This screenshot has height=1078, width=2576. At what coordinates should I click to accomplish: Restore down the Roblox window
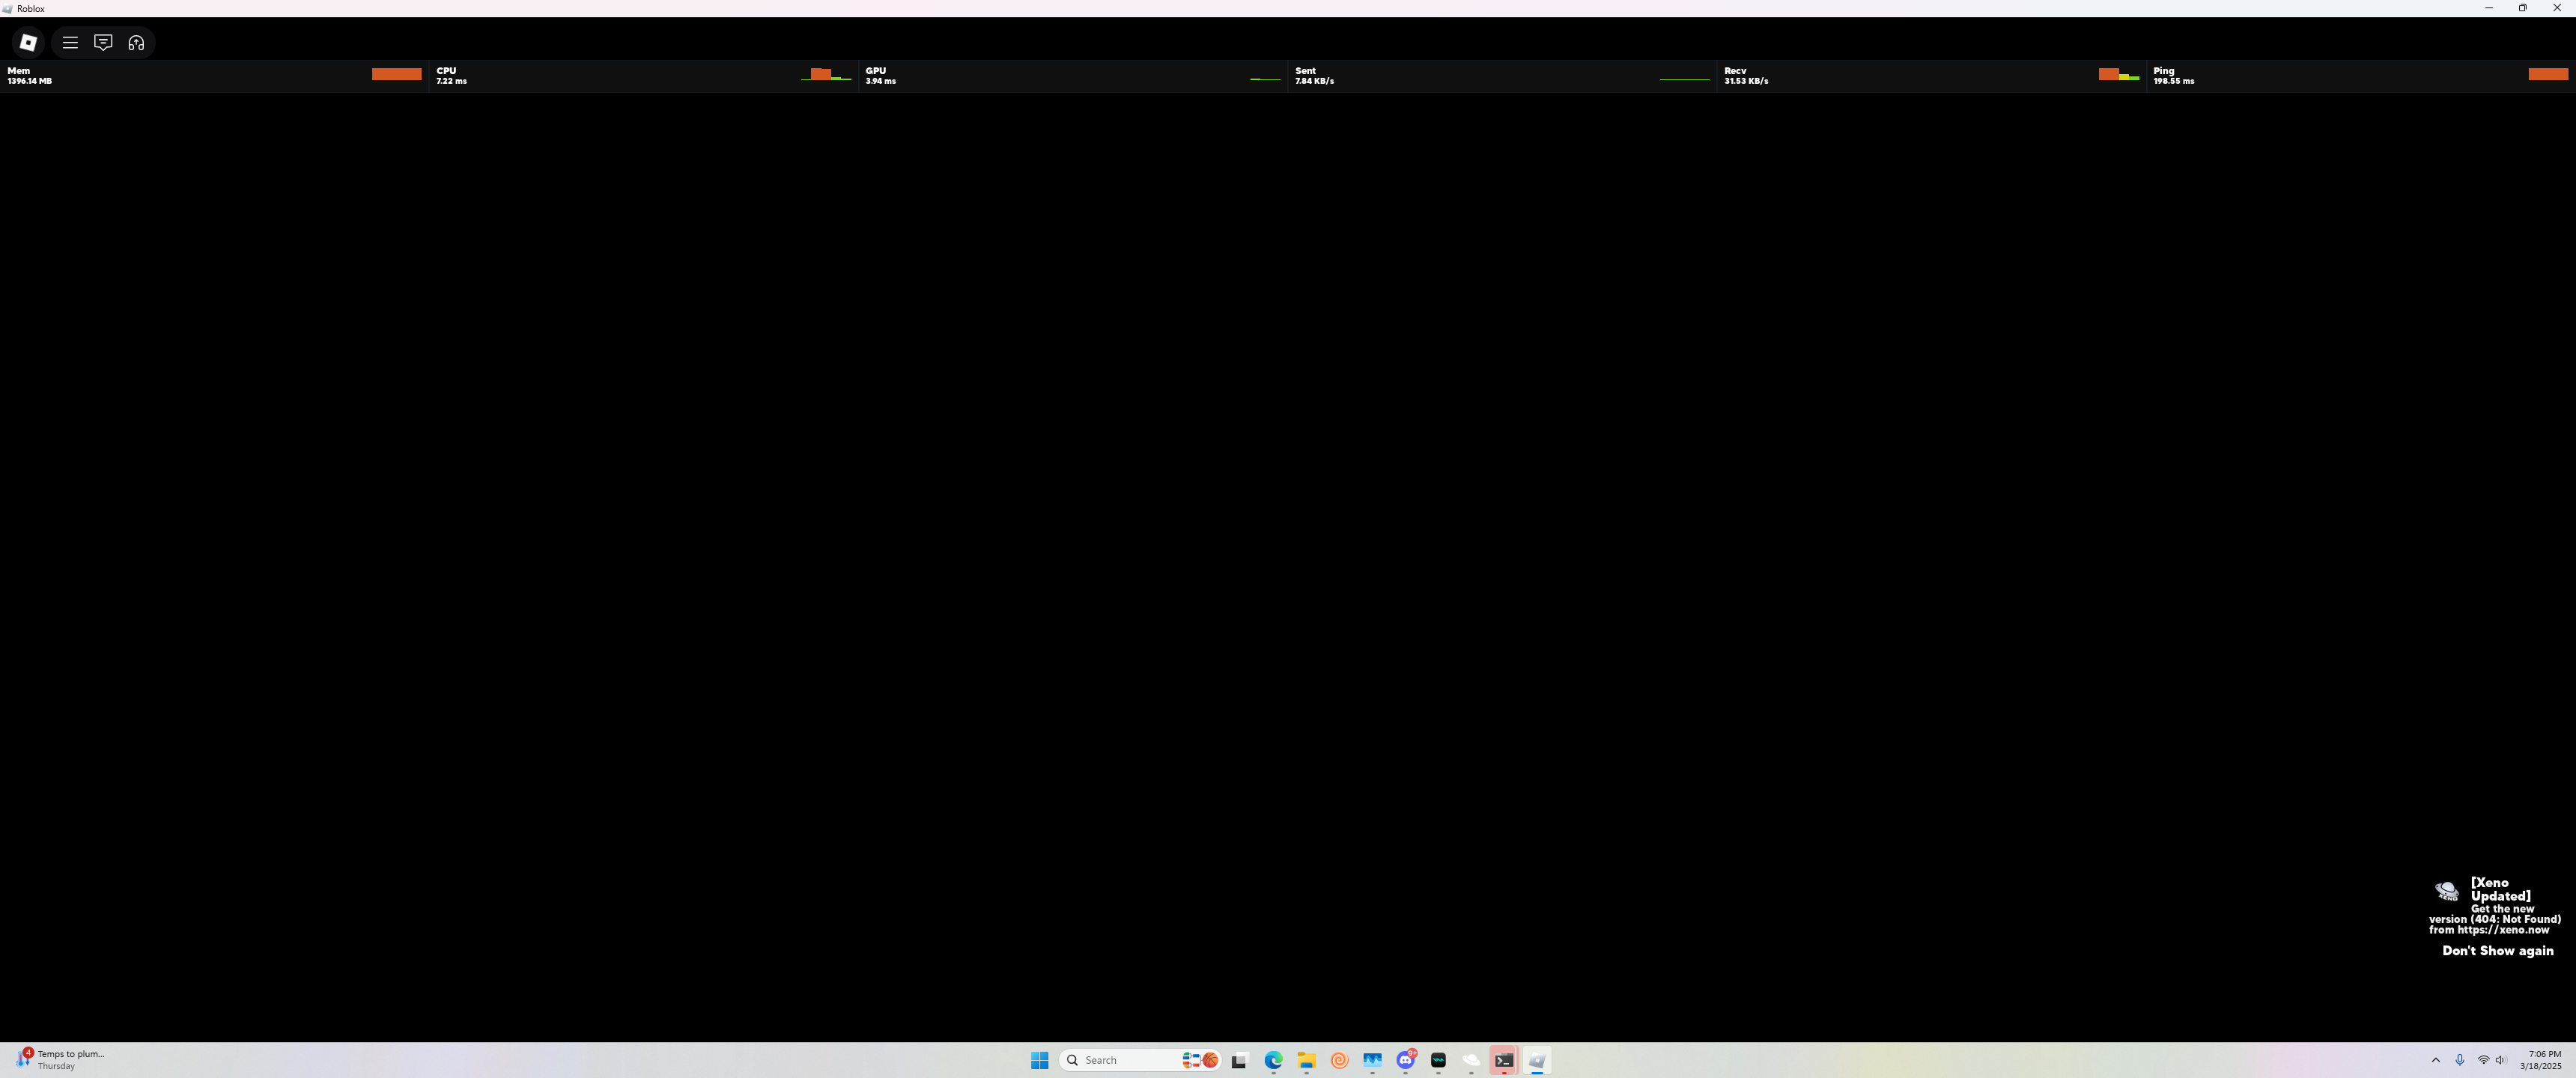point(2523,8)
